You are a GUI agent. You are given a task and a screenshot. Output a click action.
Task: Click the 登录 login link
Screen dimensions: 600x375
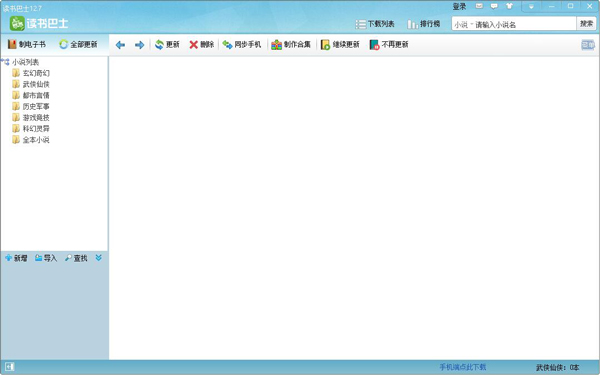(x=459, y=7)
